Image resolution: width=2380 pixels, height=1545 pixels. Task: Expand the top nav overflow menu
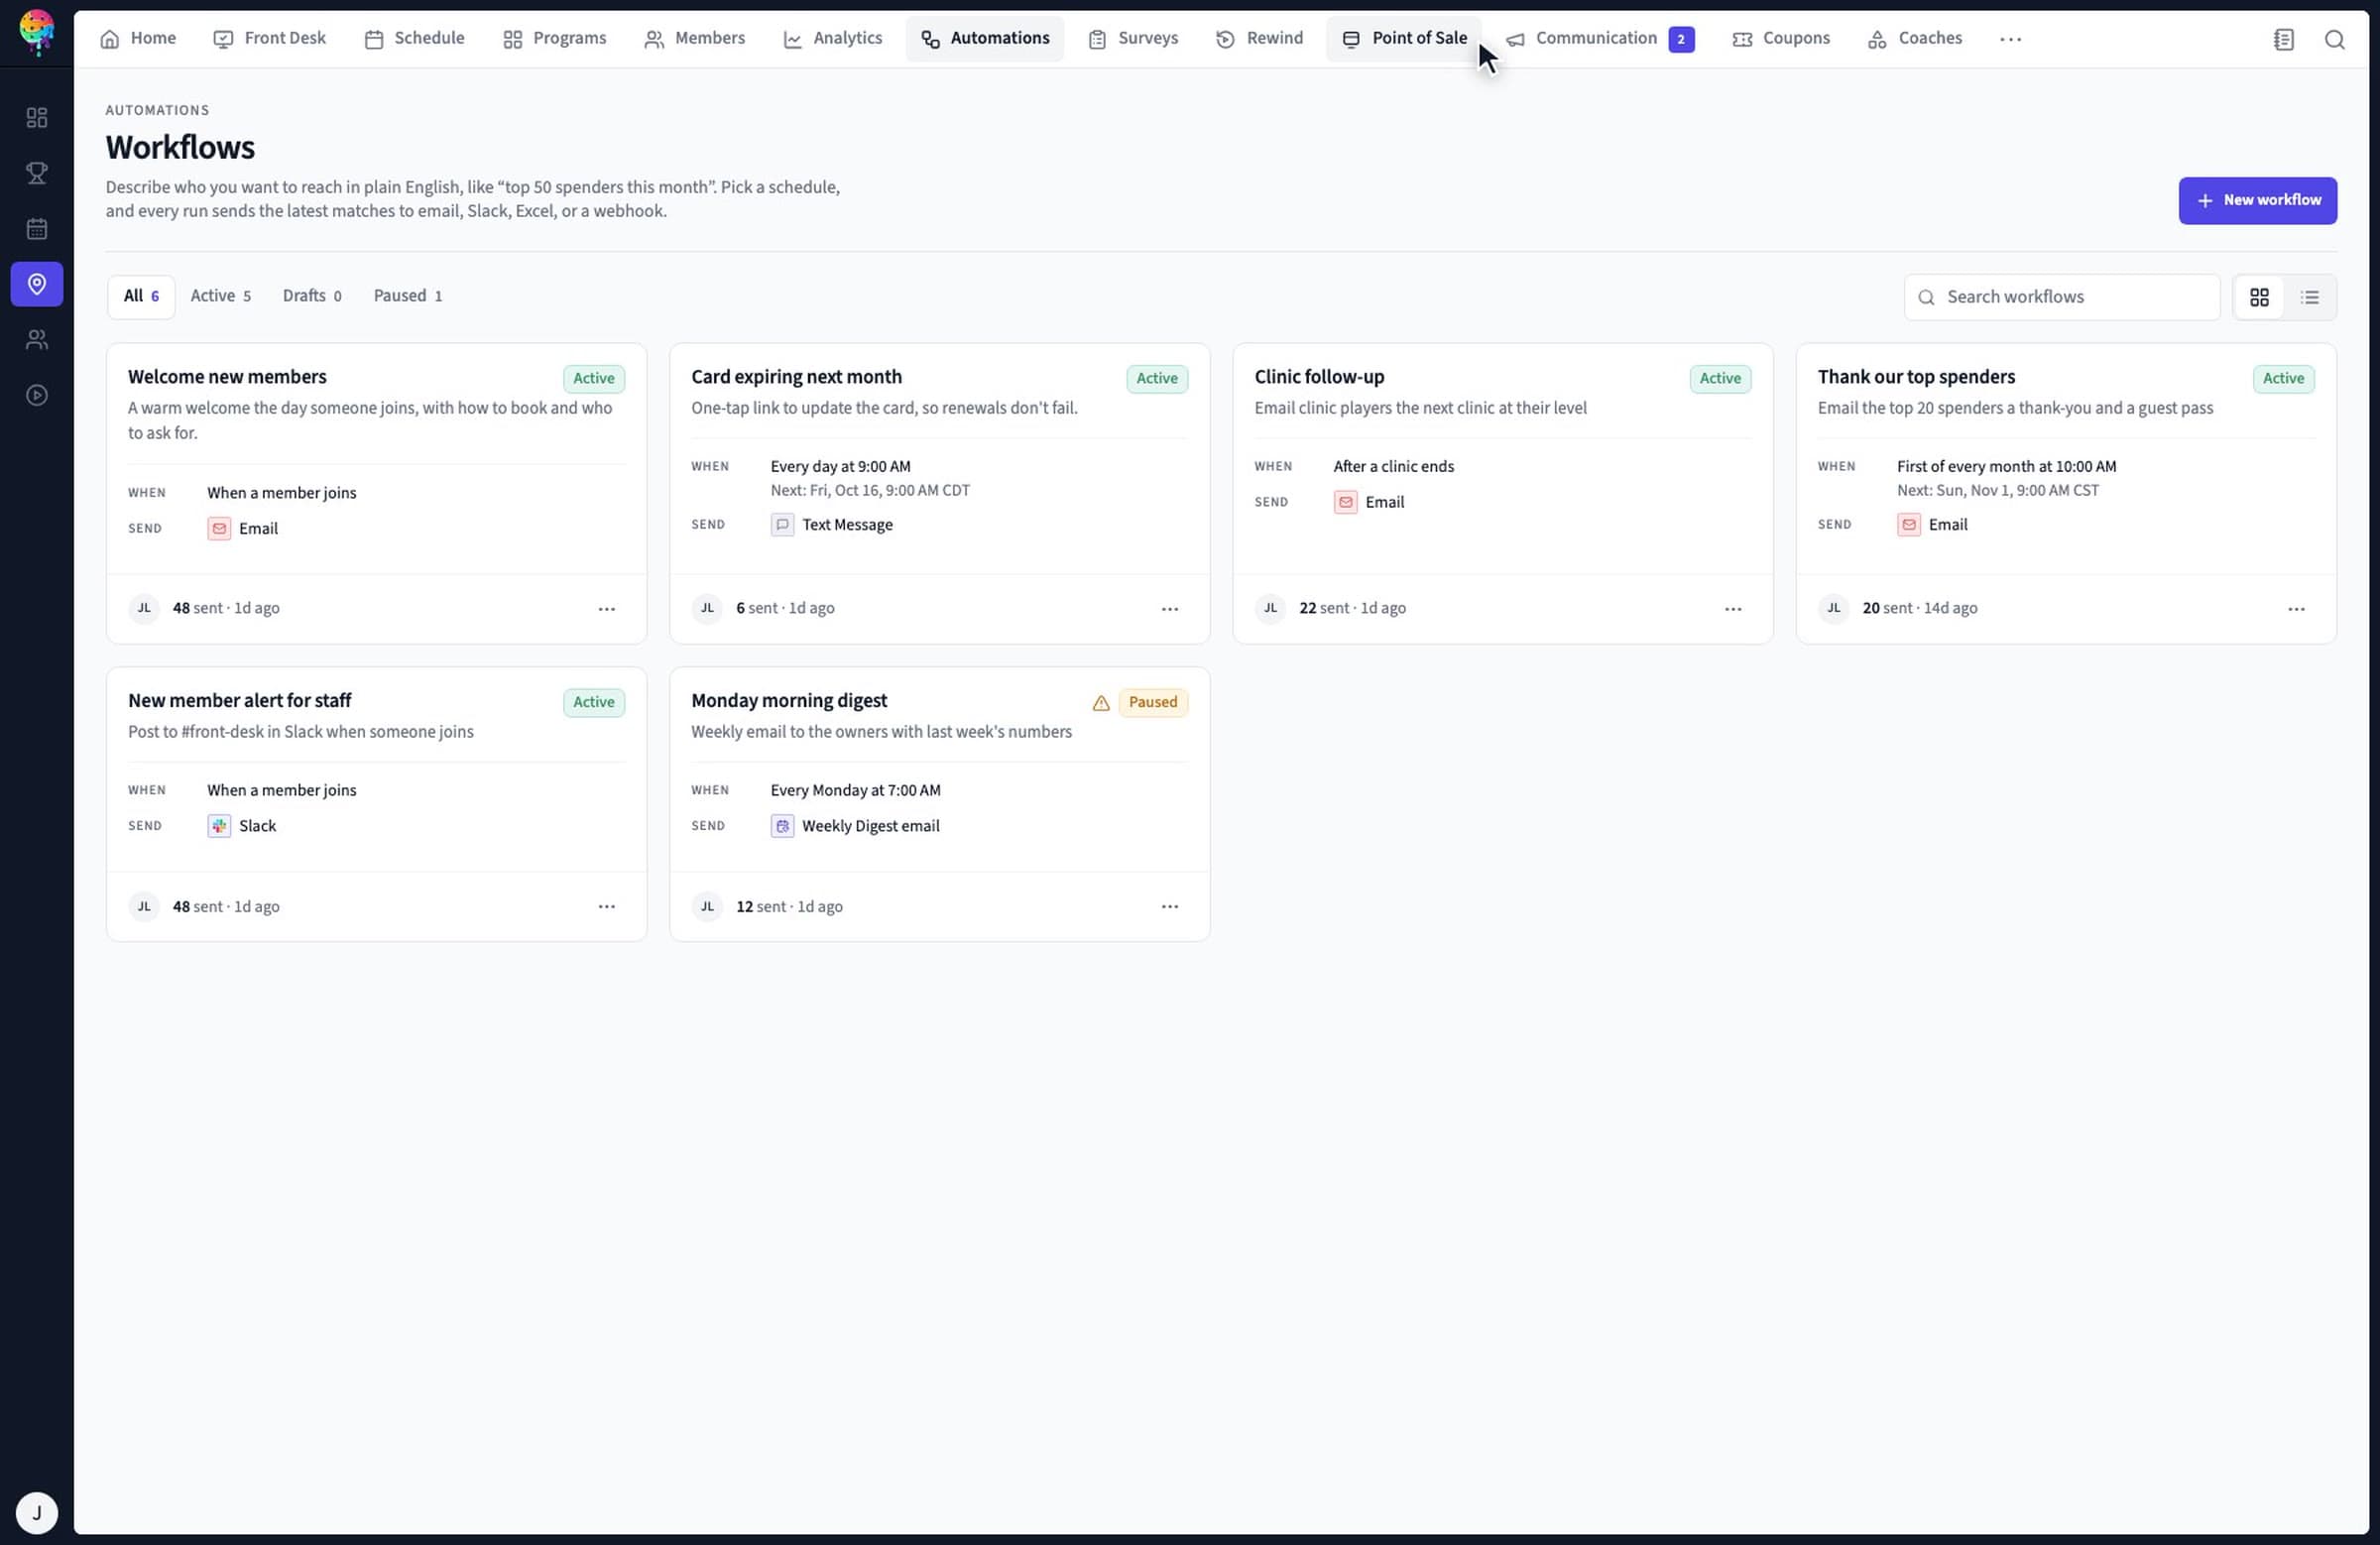2010,39
